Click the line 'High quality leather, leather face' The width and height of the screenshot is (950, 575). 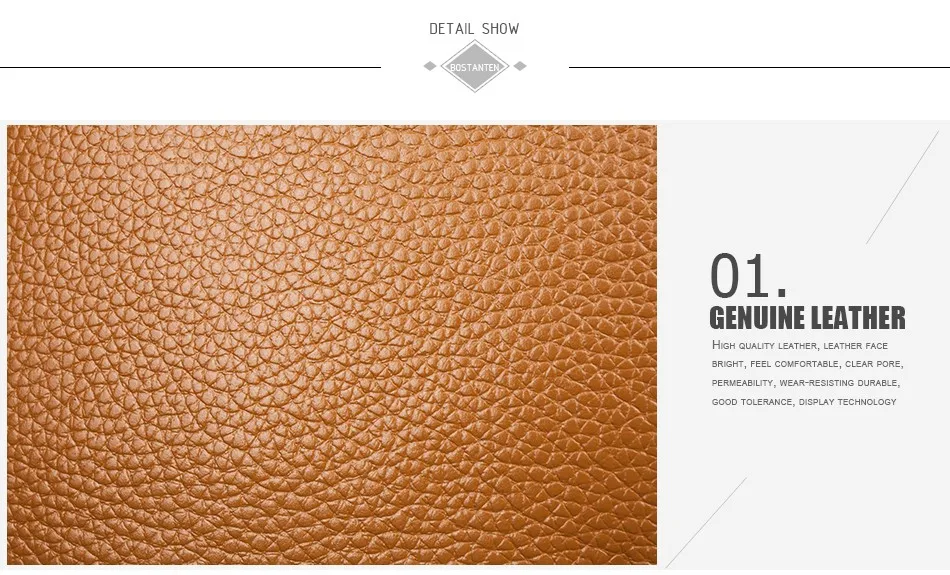point(800,345)
